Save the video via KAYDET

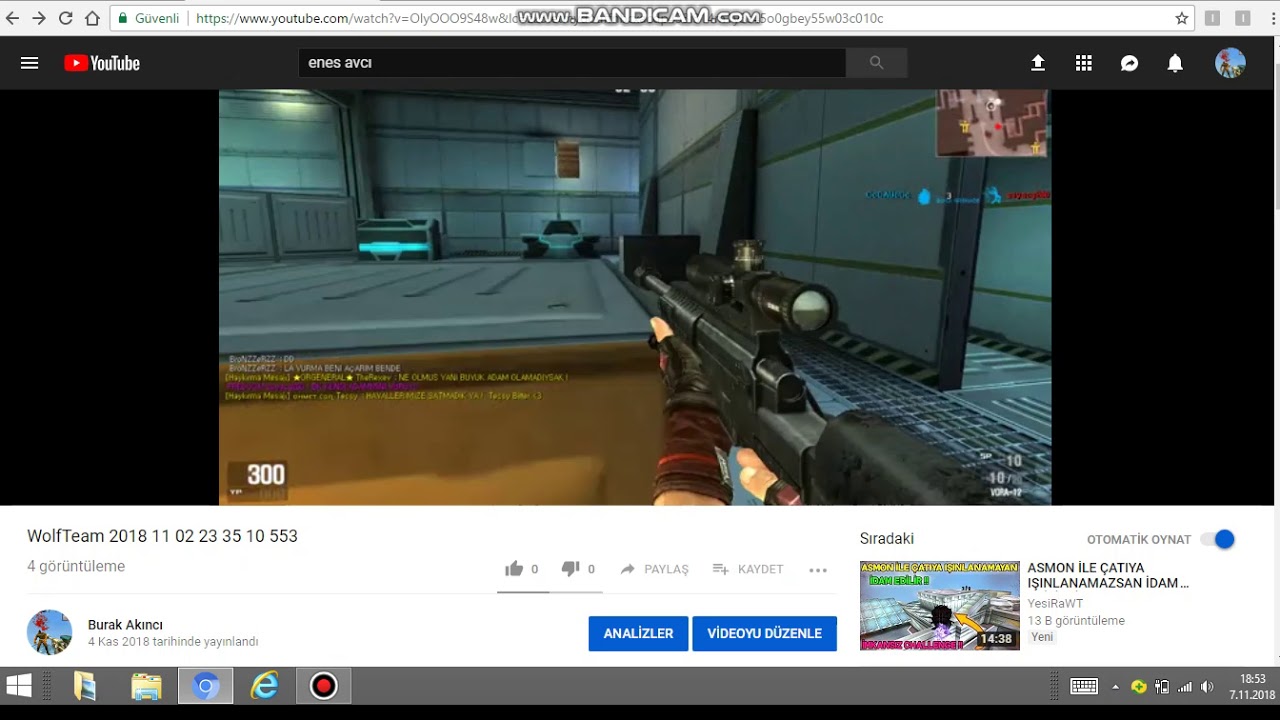coord(748,569)
